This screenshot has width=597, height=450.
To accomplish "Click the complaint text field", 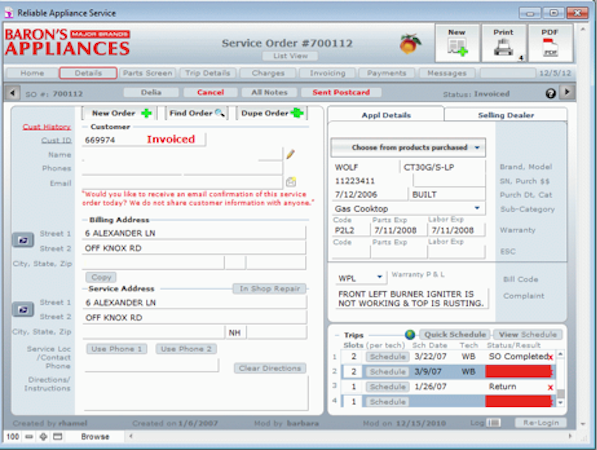I will 412,299.
